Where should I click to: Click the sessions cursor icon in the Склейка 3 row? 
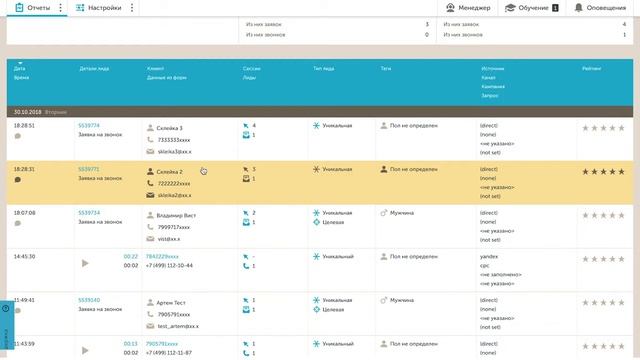pyautogui.click(x=246, y=126)
